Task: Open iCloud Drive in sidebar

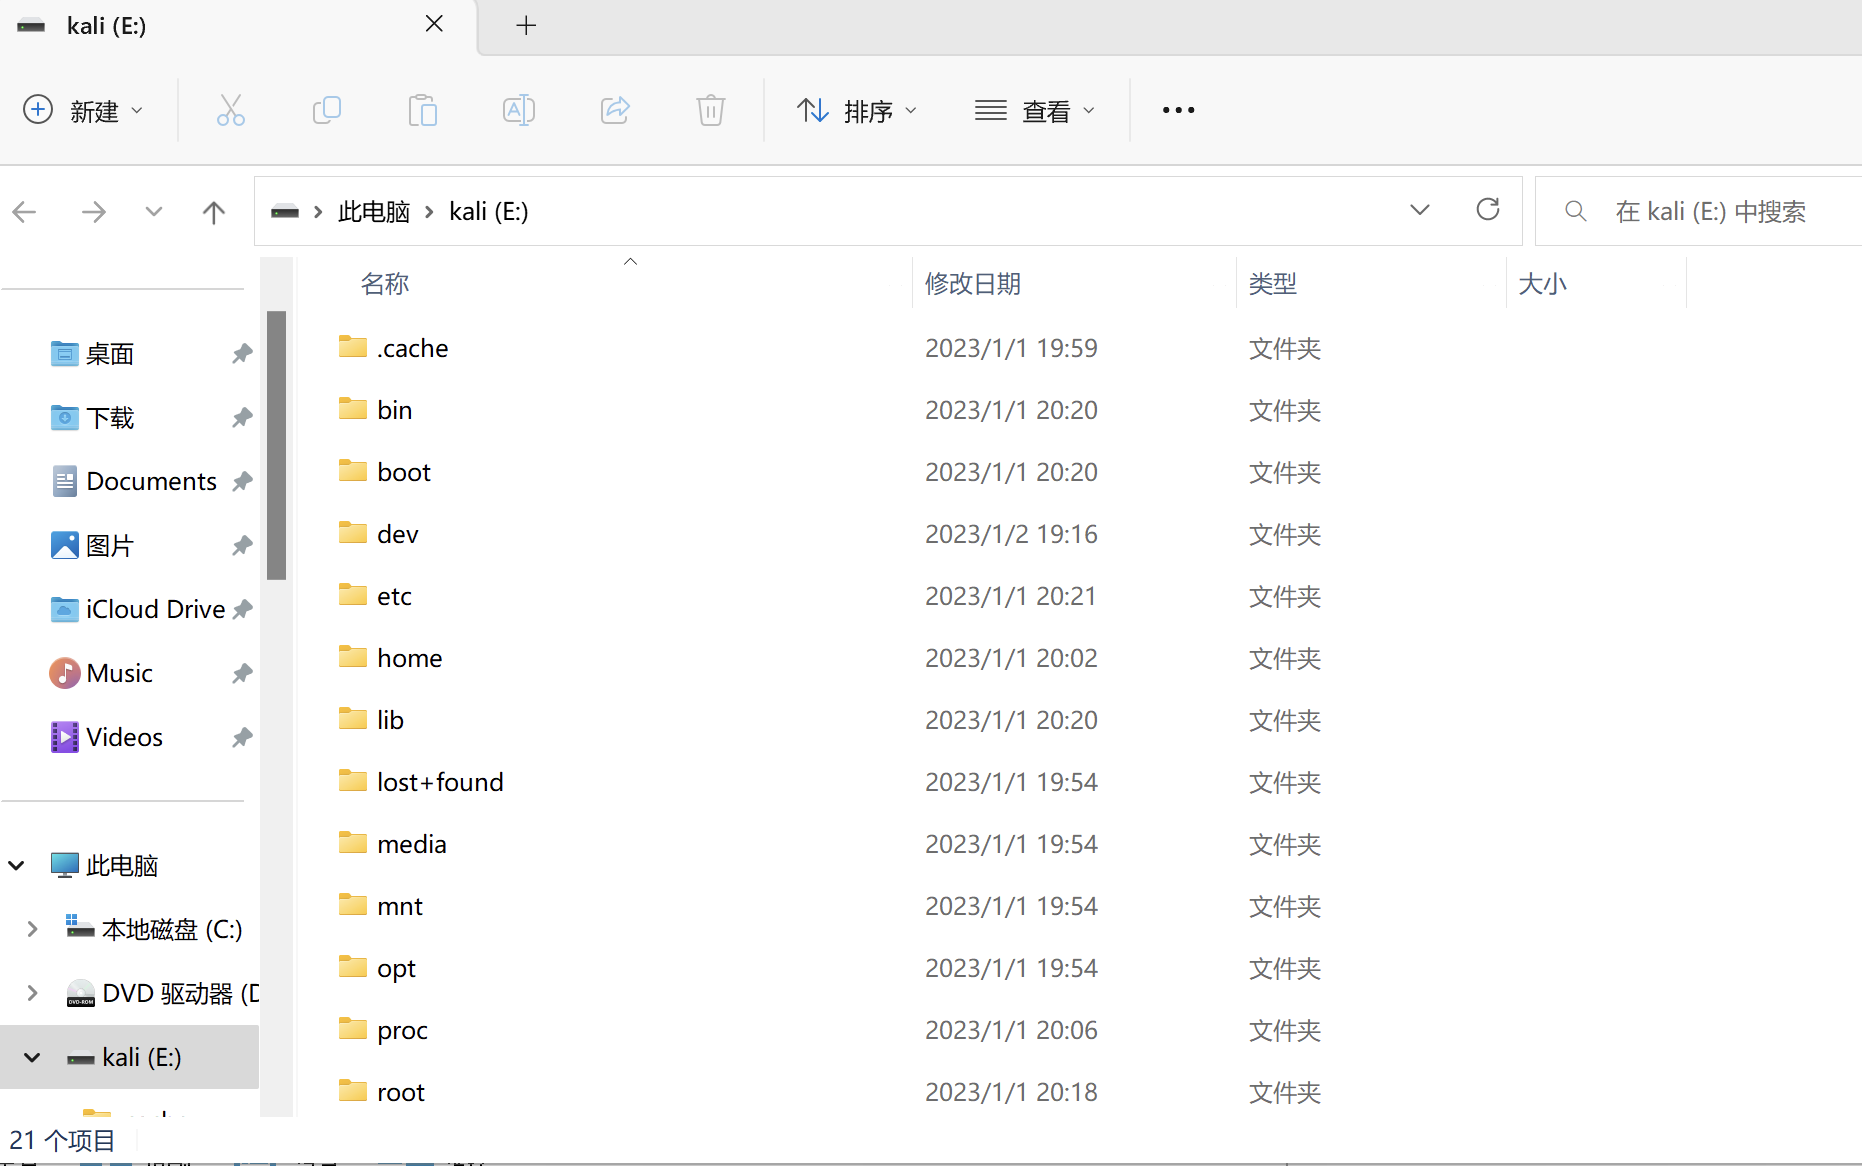Action: 155,609
